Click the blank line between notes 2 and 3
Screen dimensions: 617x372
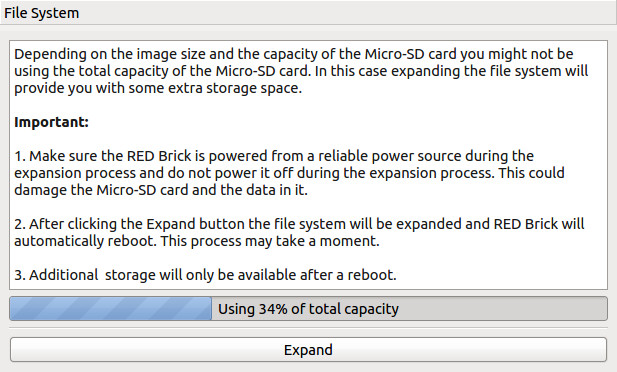coord(308,258)
